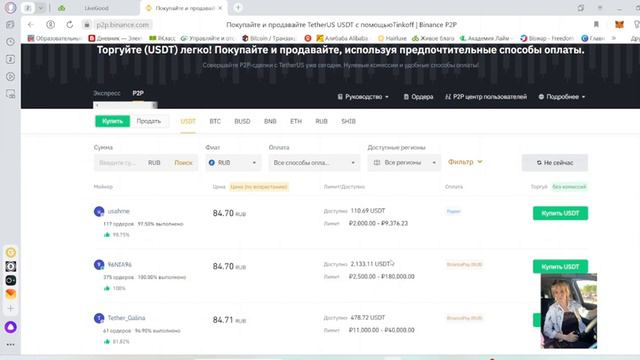Open the MetaMask fox extension

(x=619, y=24)
